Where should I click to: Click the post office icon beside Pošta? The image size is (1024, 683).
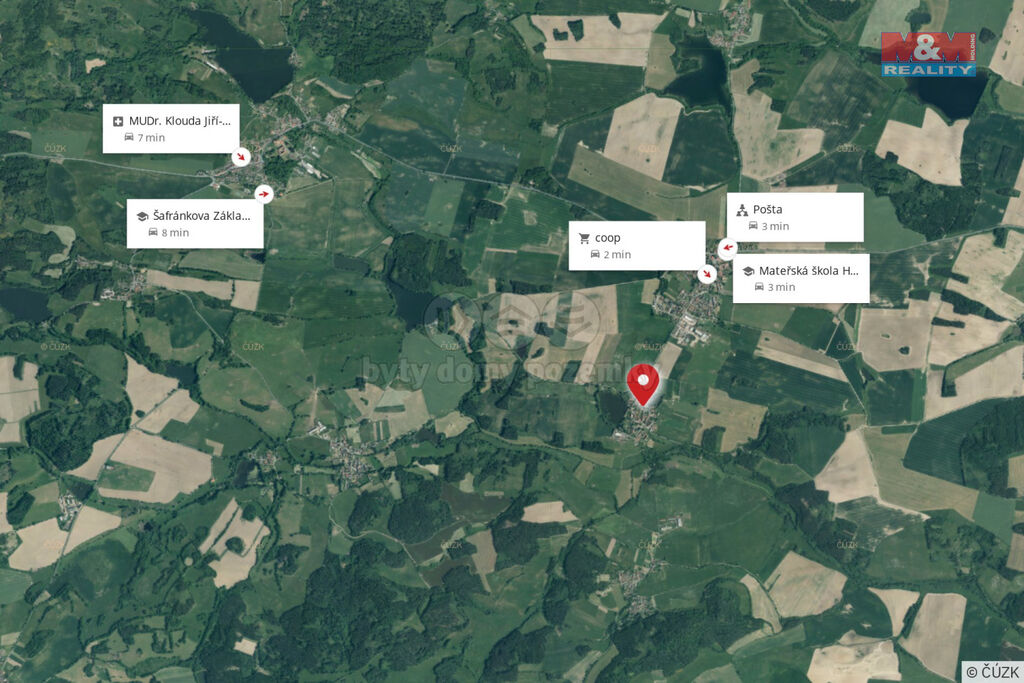[x=742, y=210]
